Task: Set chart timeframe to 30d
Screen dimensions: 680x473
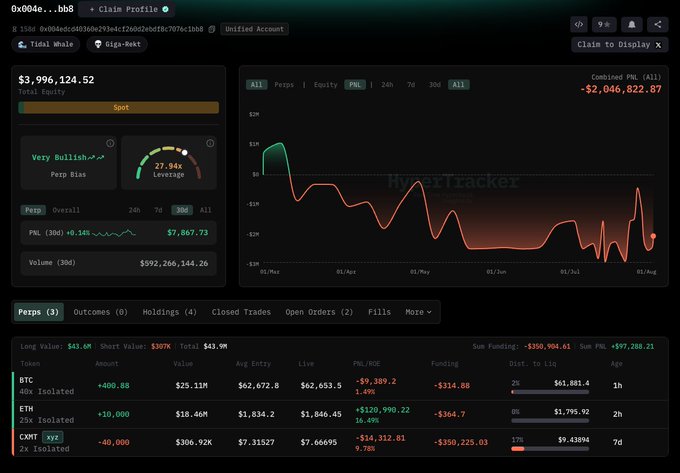Action: (x=435, y=85)
